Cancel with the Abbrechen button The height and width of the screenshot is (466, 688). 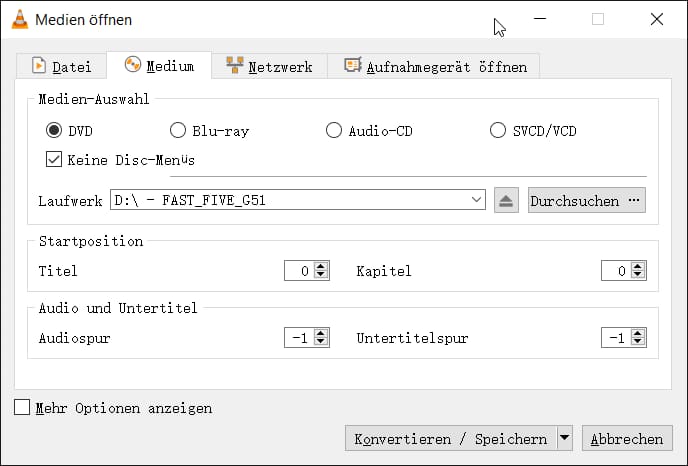627,438
